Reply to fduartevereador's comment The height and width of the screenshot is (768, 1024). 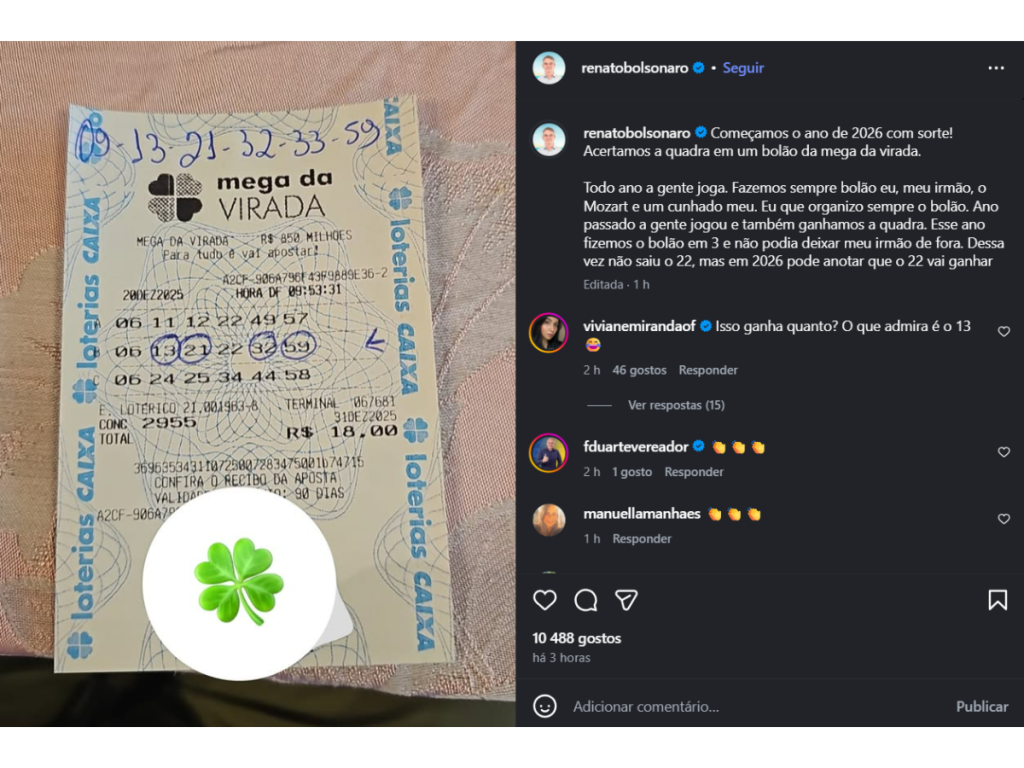pyautogui.click(x=694, y=472)
